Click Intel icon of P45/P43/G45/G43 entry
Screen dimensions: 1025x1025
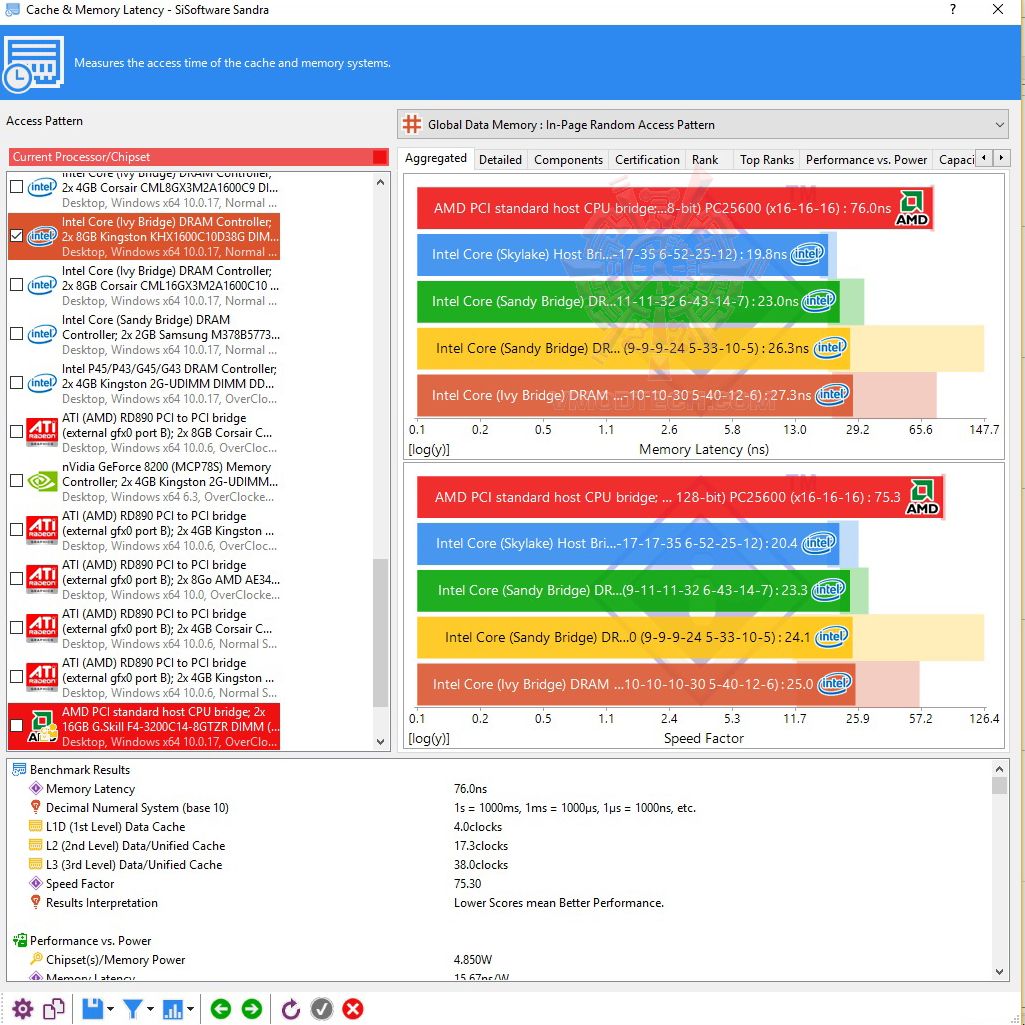42,383
